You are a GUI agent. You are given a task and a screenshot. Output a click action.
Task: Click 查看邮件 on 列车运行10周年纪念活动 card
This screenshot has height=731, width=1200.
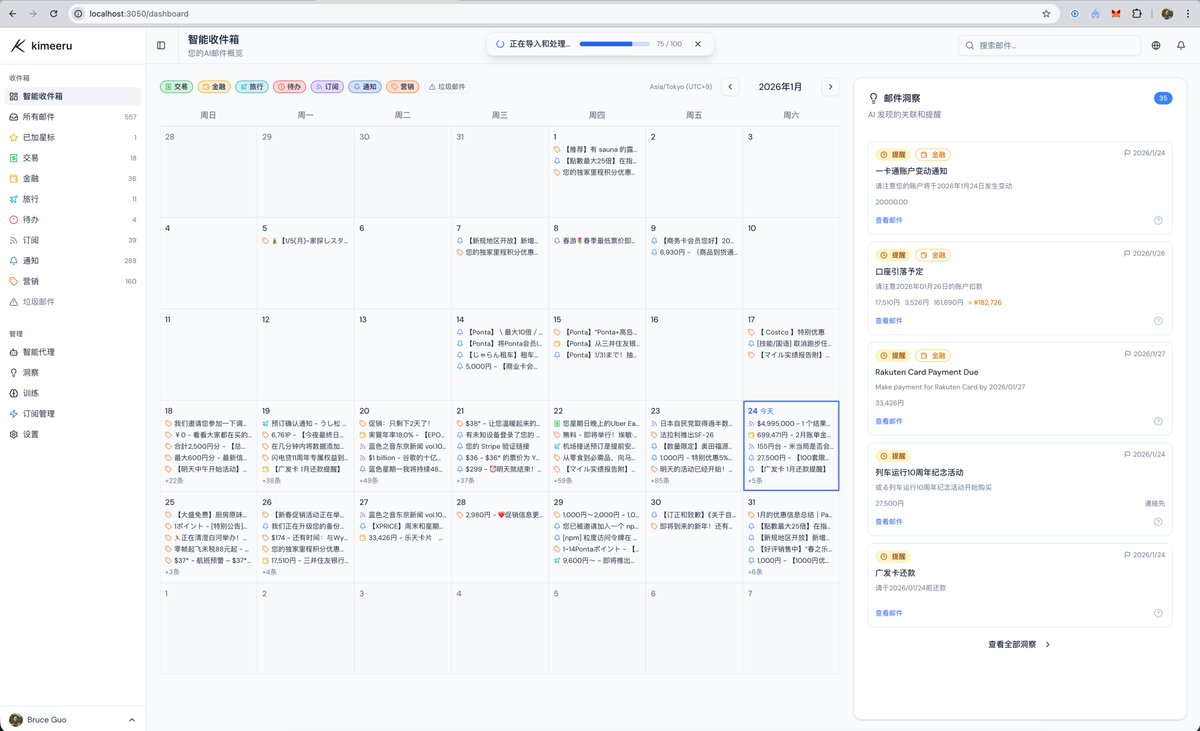pos(889,521)
